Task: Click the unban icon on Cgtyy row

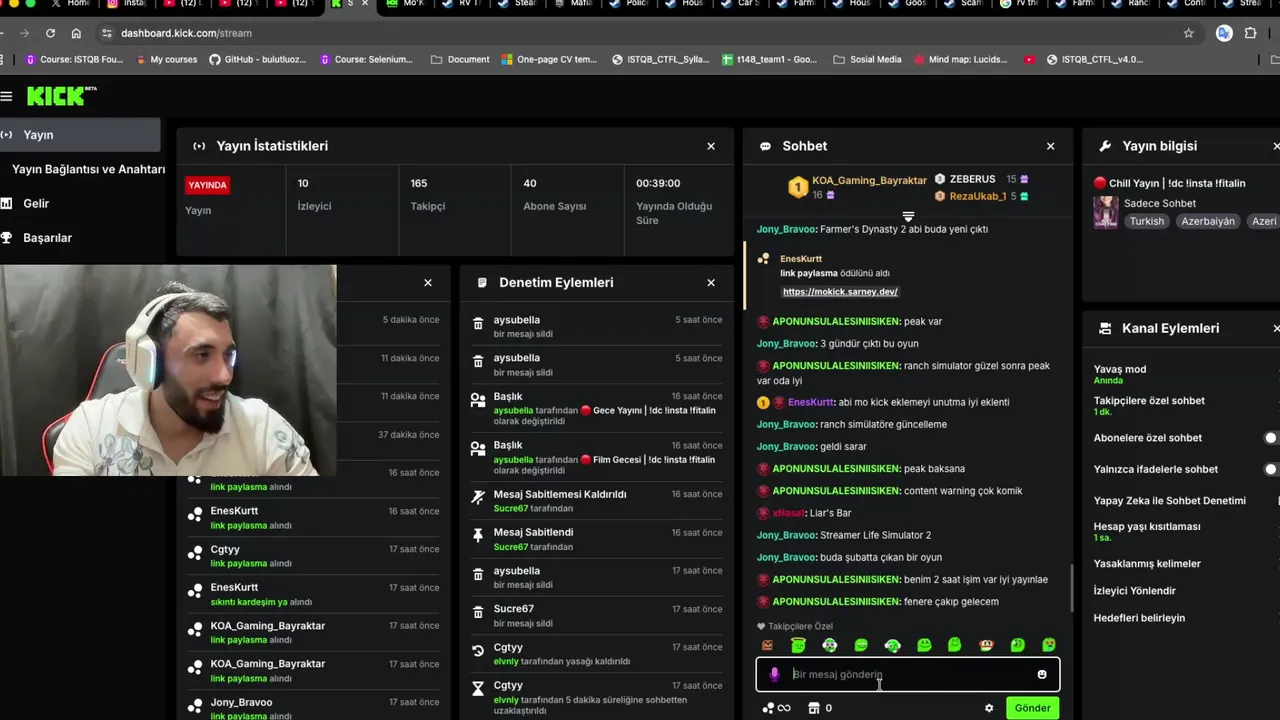Action: [478, 653]
